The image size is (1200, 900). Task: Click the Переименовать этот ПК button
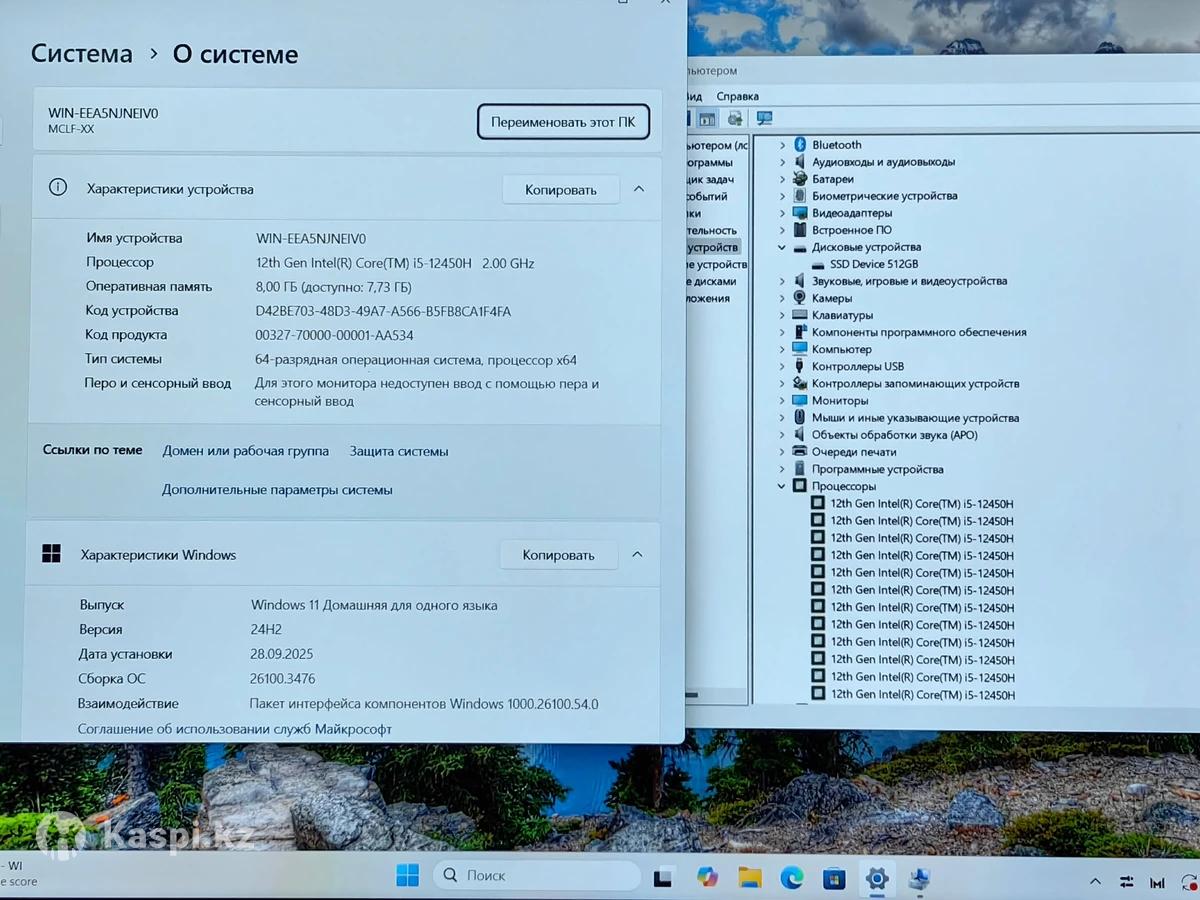563,122
